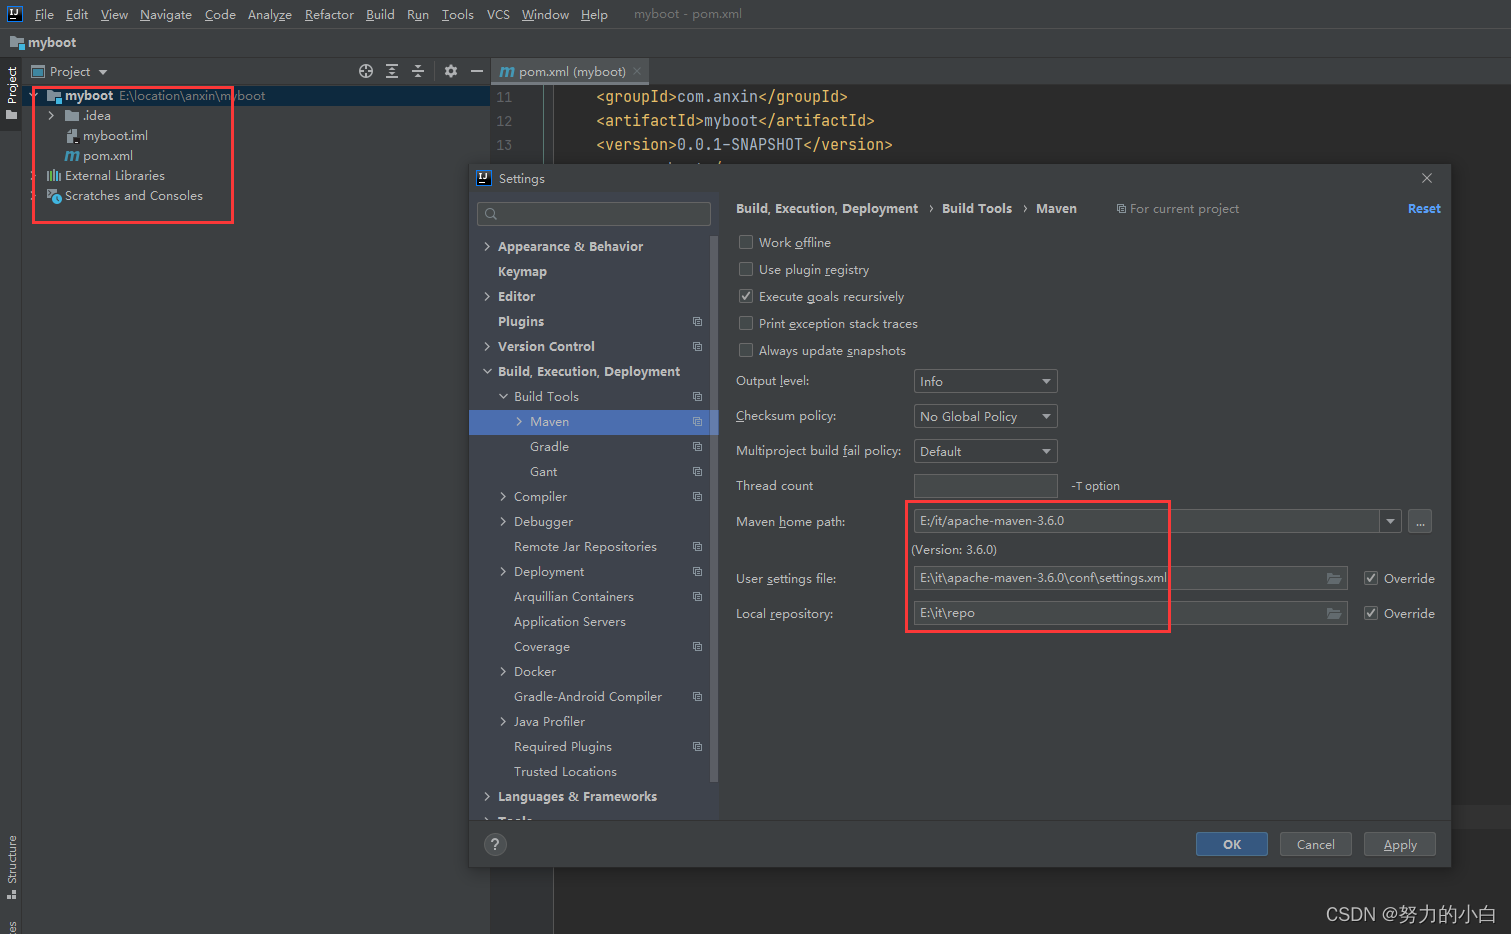This screenshot has width=1511, height=934.
Task: Select Trusted Locations in settings tree
Action: click(x=565, y=772)
